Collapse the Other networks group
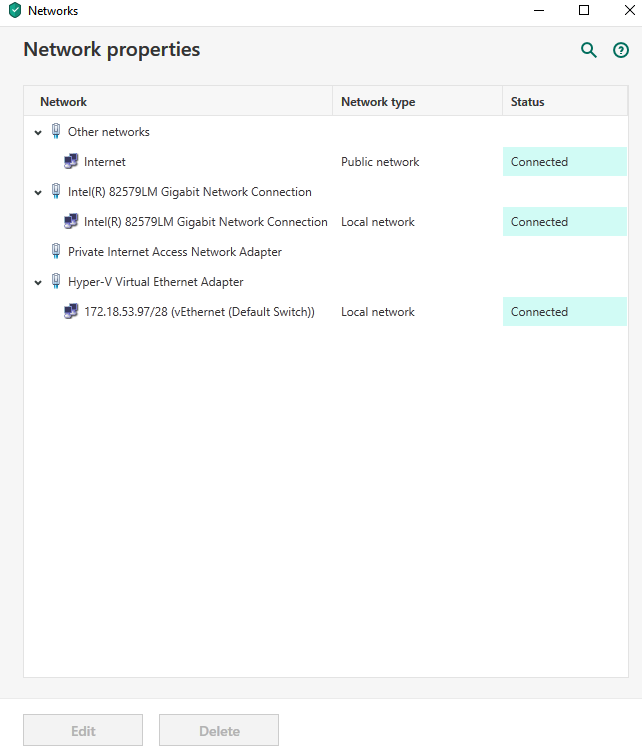Viewport: 642px width, 756px height. [38, 133]
